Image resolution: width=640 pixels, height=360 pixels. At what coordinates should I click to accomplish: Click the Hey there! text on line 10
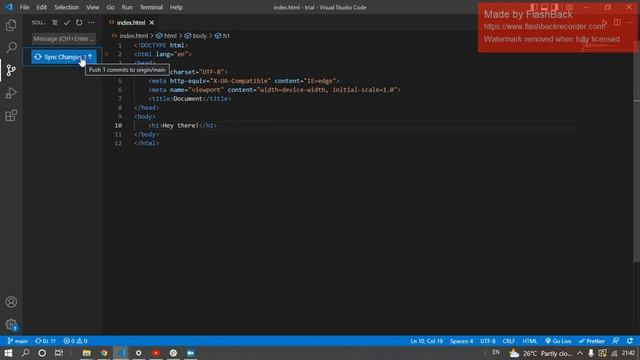[180, 126]
